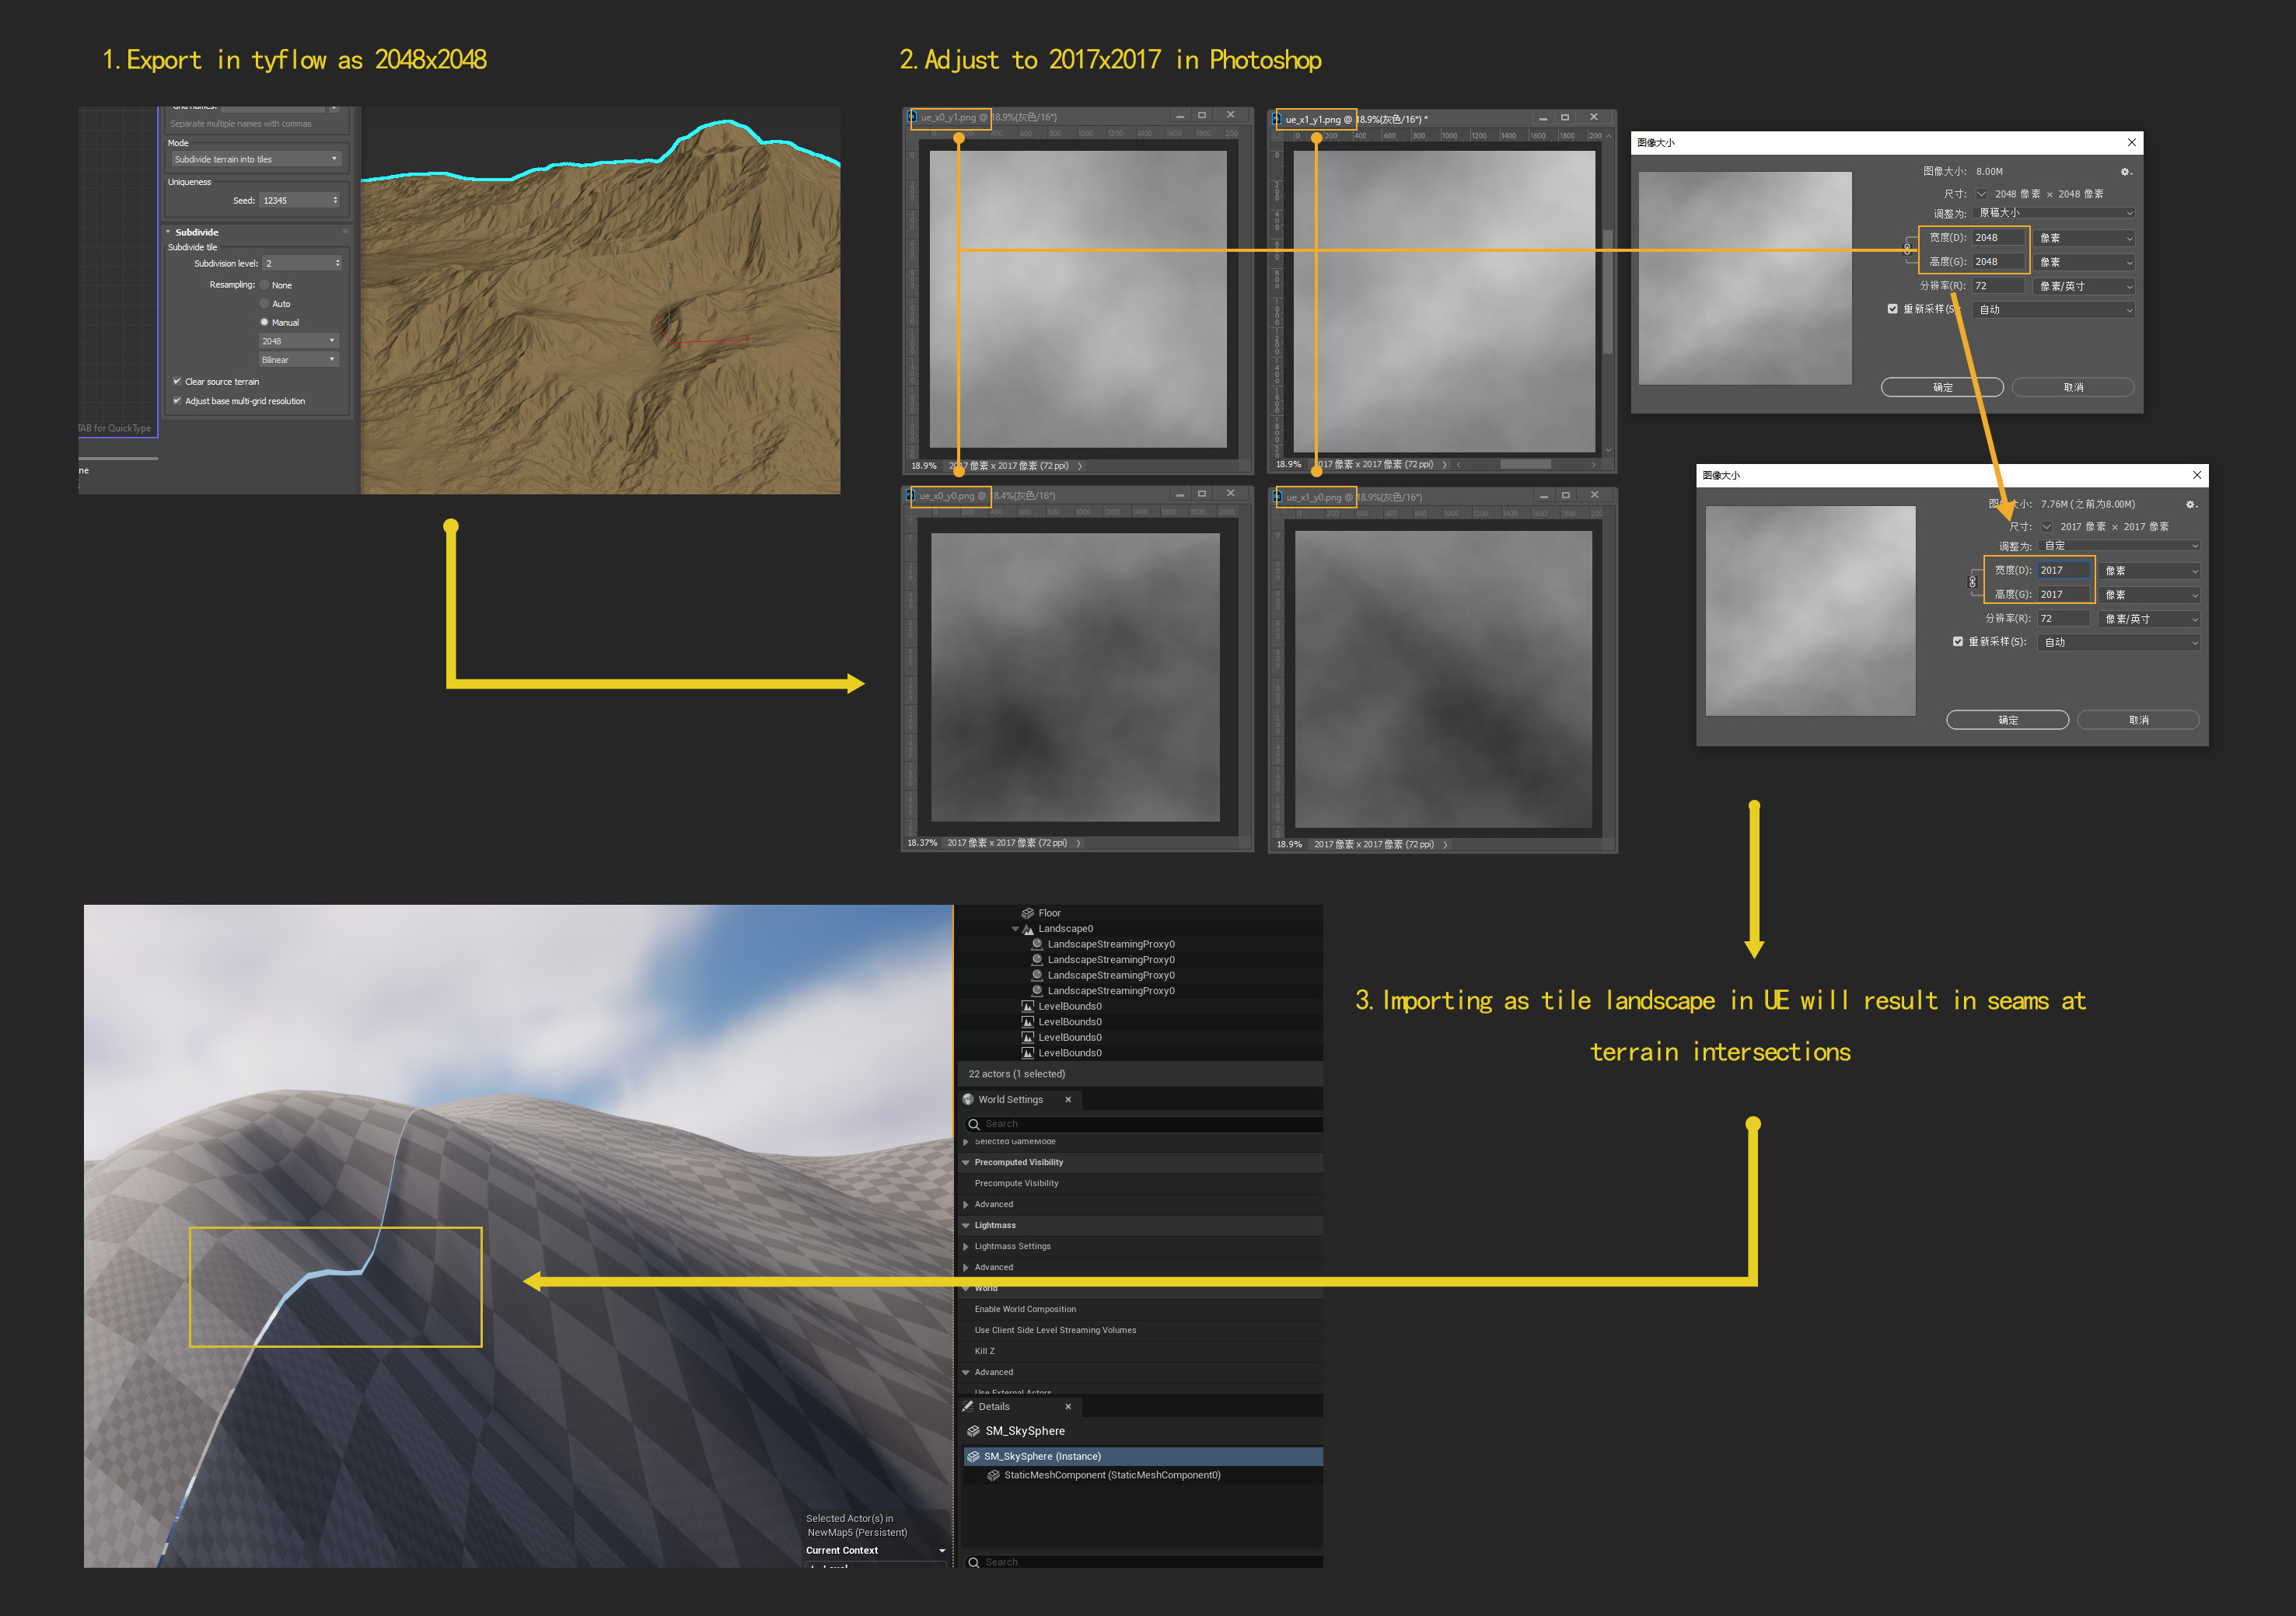Click the 宽度(D) field containing 2017
The height and width of the screenshot is (1616, 2296).
pyautogui.click(x=2064, y=570)
